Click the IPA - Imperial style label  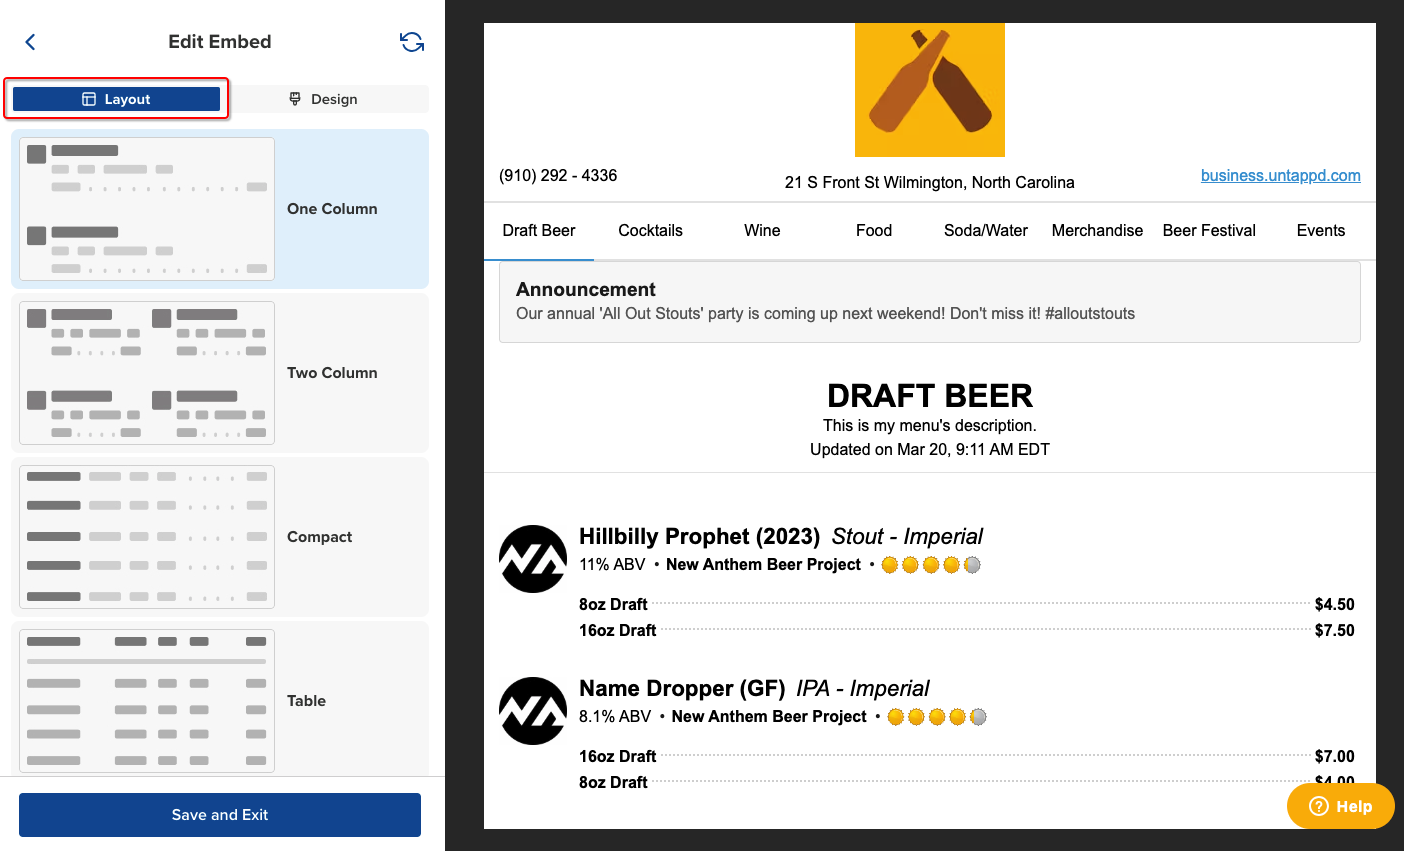[863, 689]
